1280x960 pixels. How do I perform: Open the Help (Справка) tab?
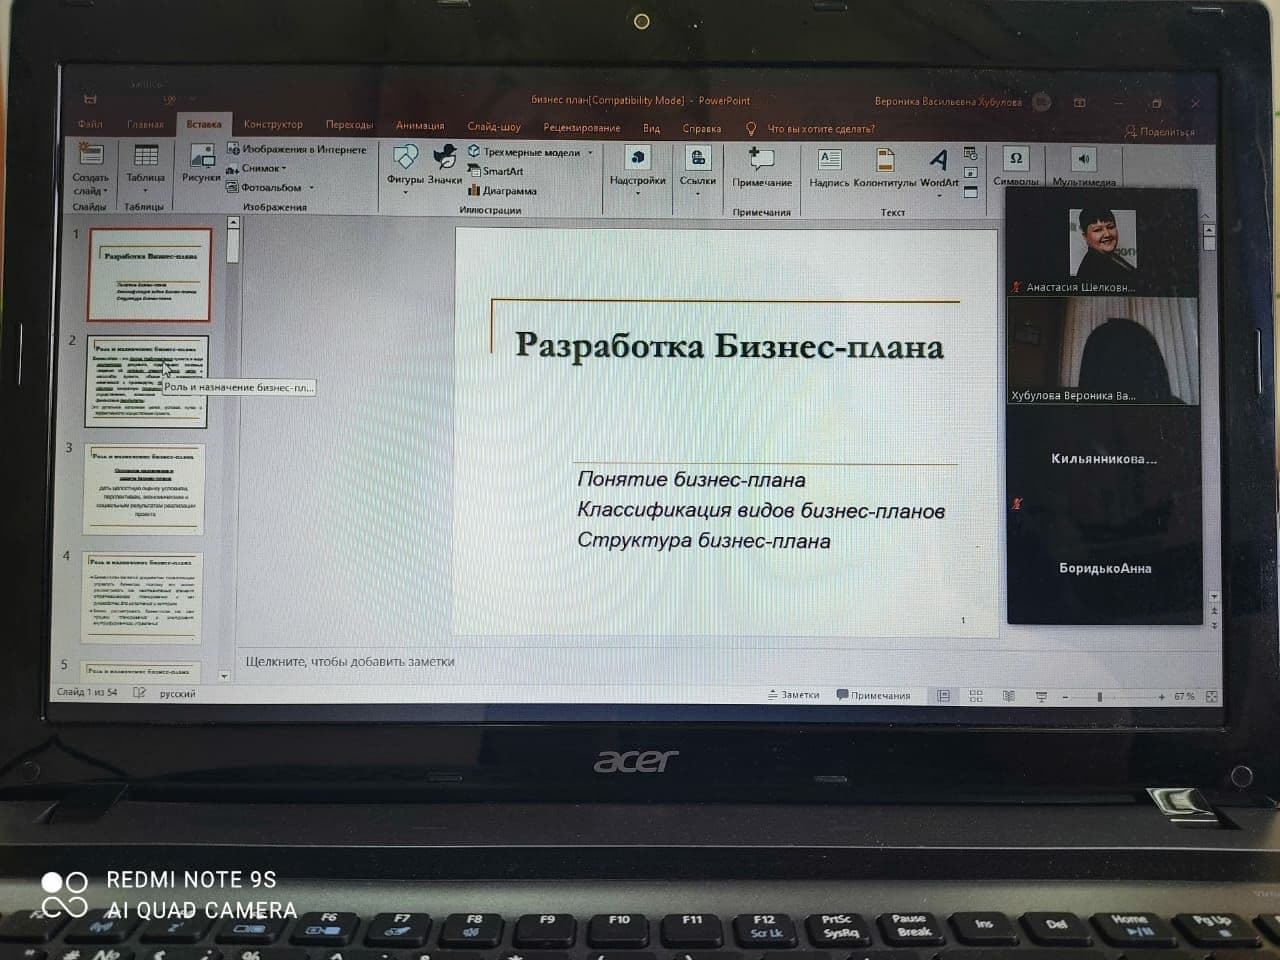(x=702, y=128)
